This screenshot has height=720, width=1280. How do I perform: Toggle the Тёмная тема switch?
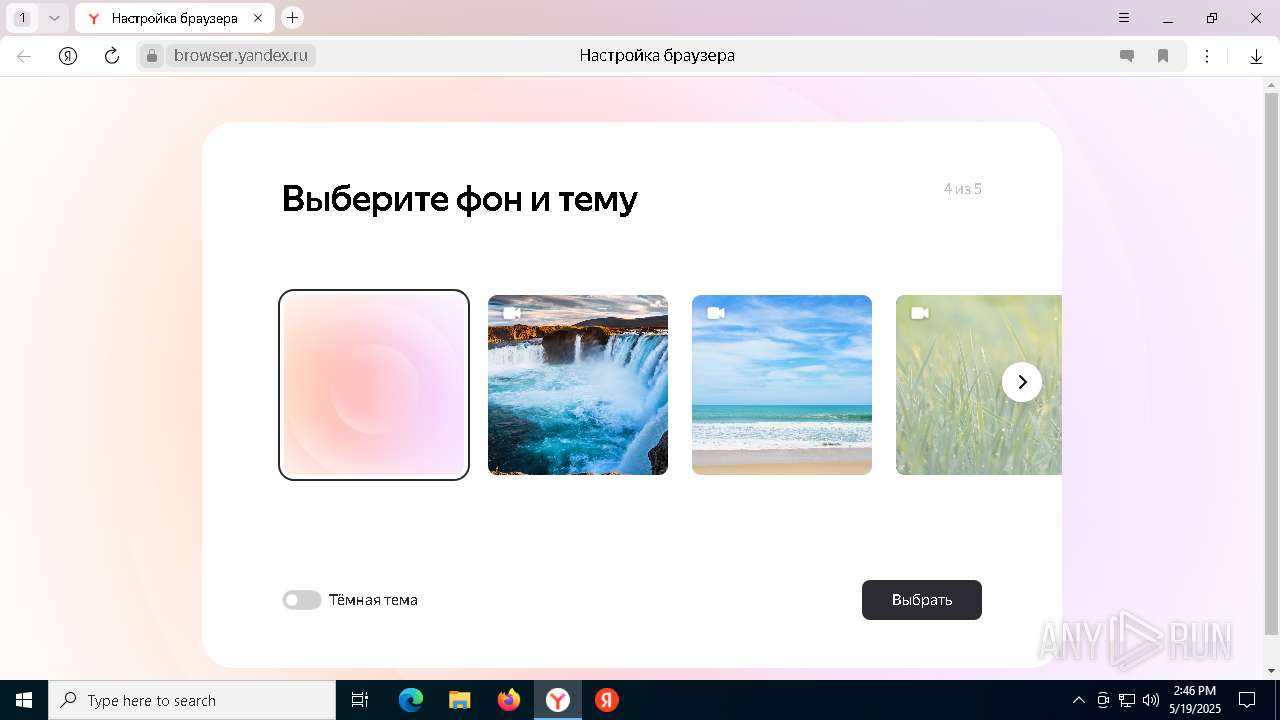301,600
